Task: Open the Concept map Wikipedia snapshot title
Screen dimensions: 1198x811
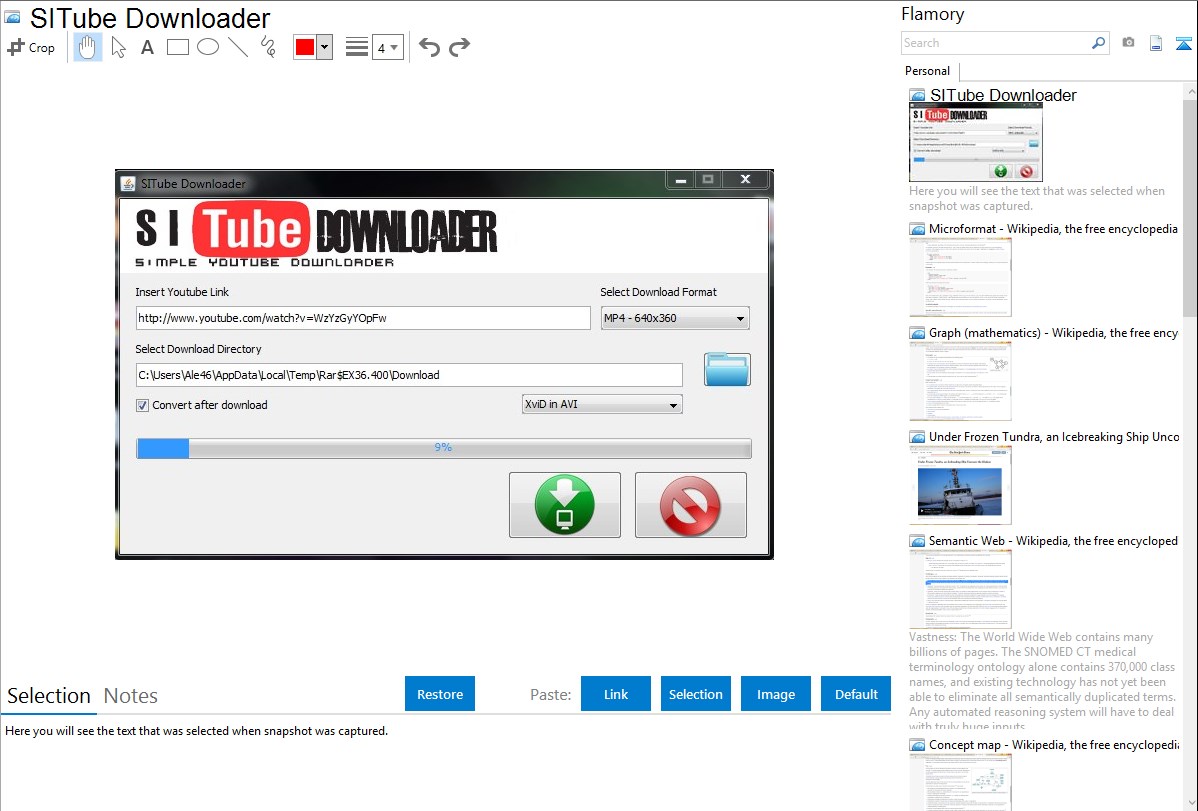Action: 1053,744
